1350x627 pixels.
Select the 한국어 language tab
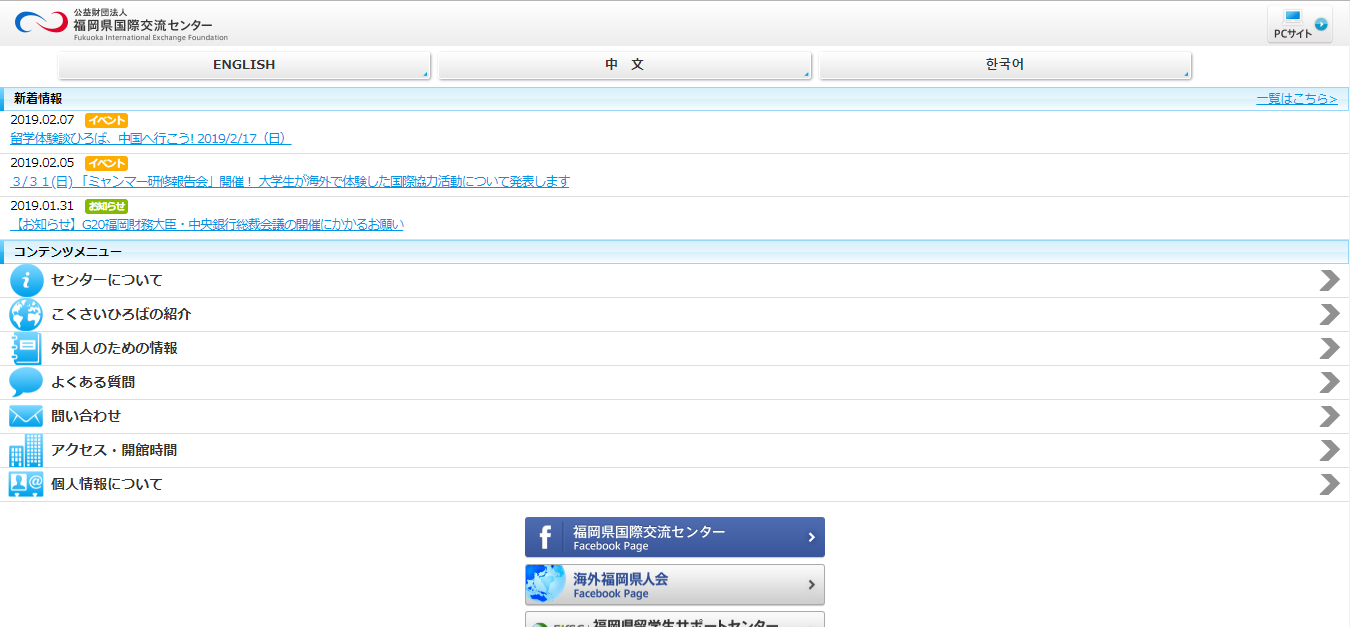(1005, 65)
